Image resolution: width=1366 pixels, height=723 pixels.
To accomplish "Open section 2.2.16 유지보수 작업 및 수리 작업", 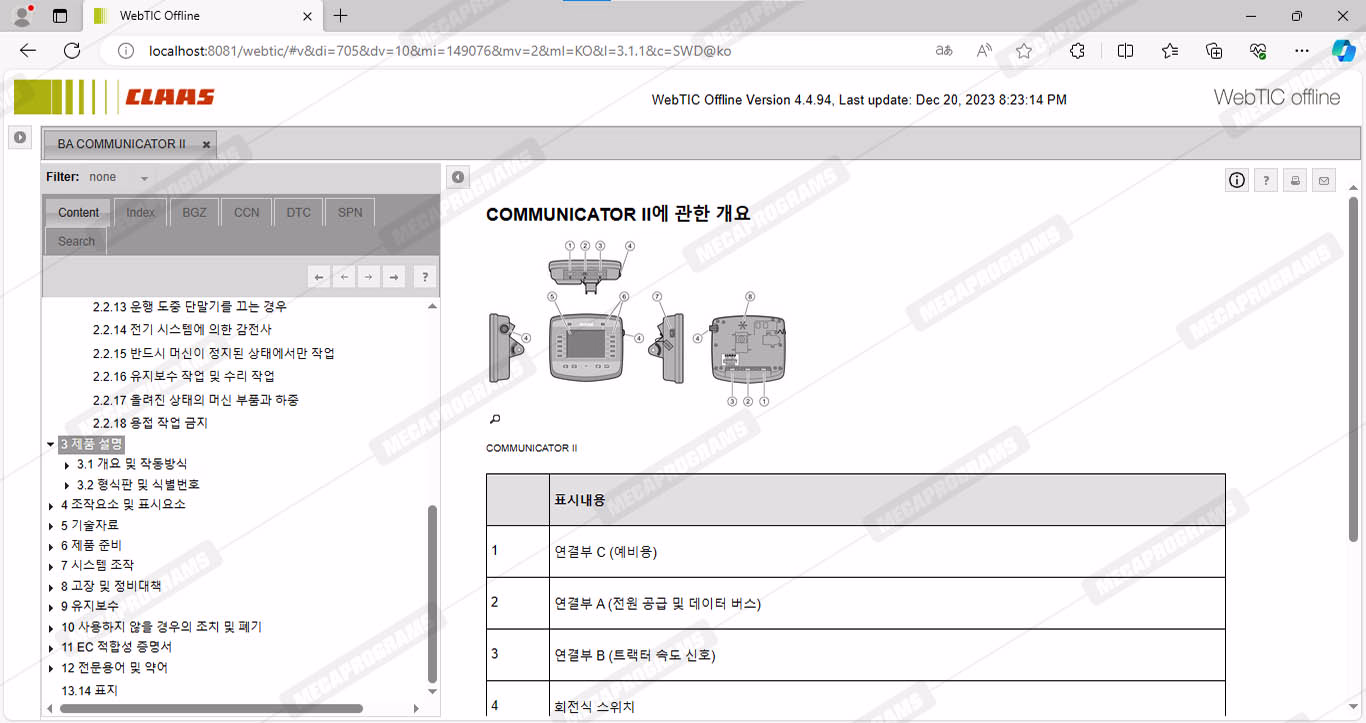I will pyautogui.click(x=183, y=376).
